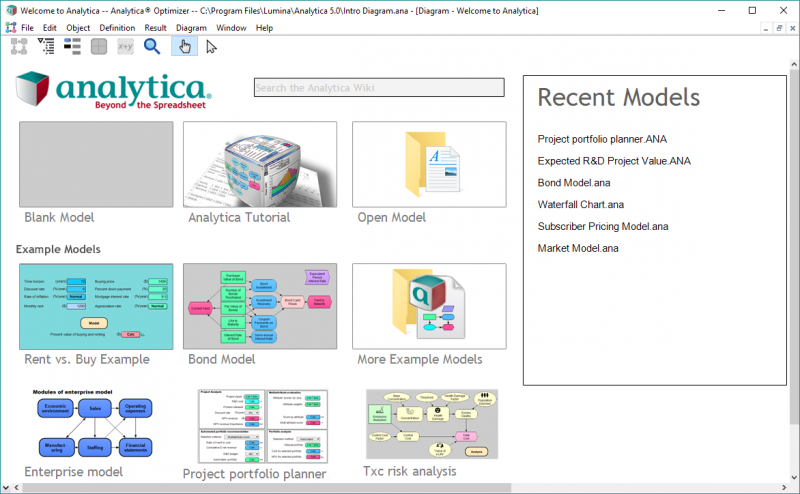Open the Bond Model diagram thumbnail
Image resolution: width=800 pixels, height=494 pixels.
[260, 306]
